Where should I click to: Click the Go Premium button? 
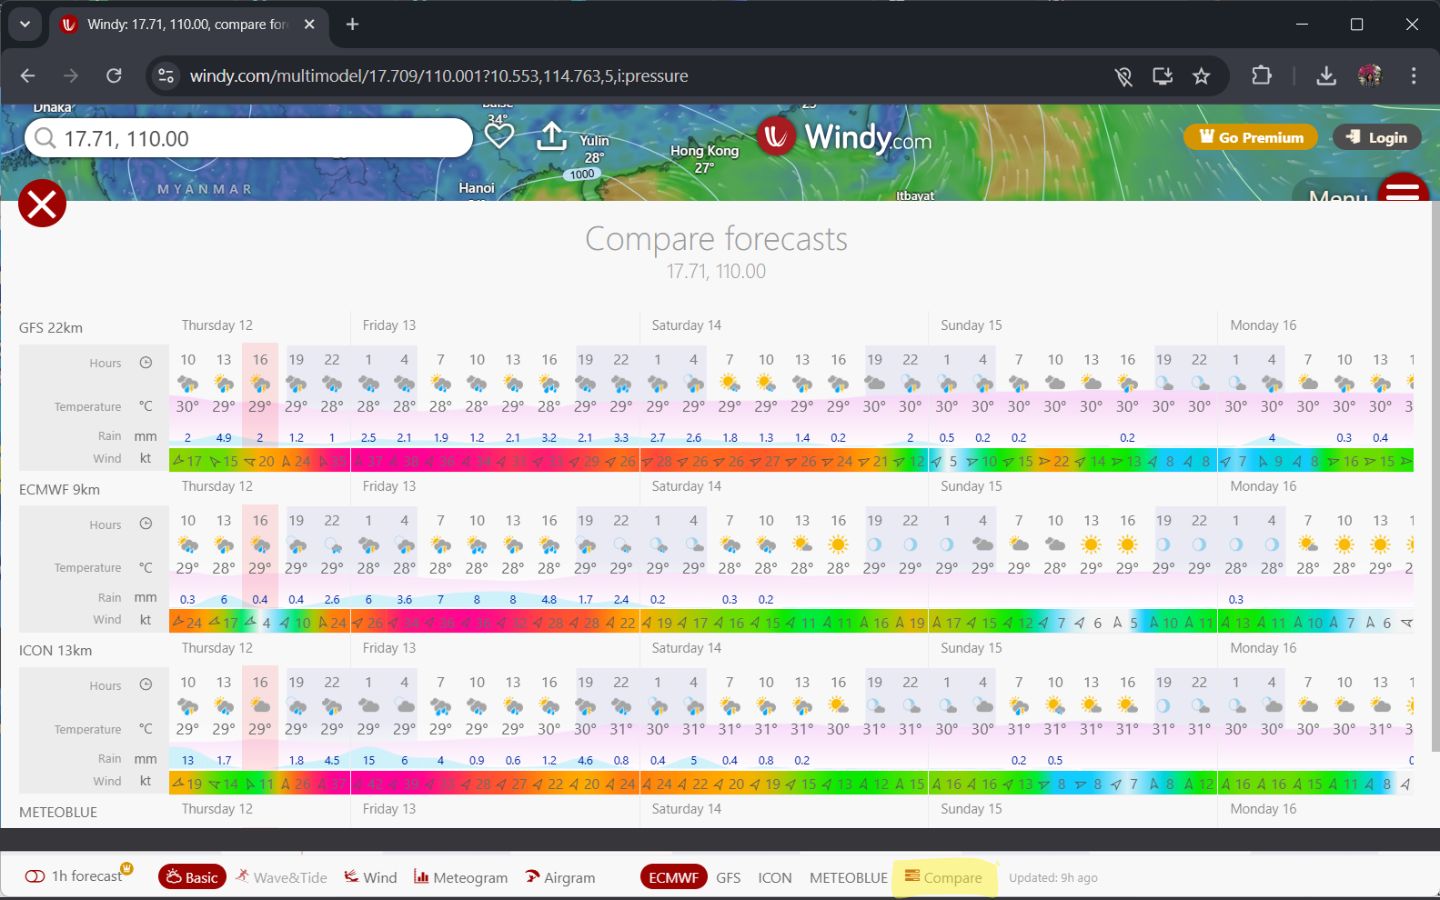[1250, 136]
